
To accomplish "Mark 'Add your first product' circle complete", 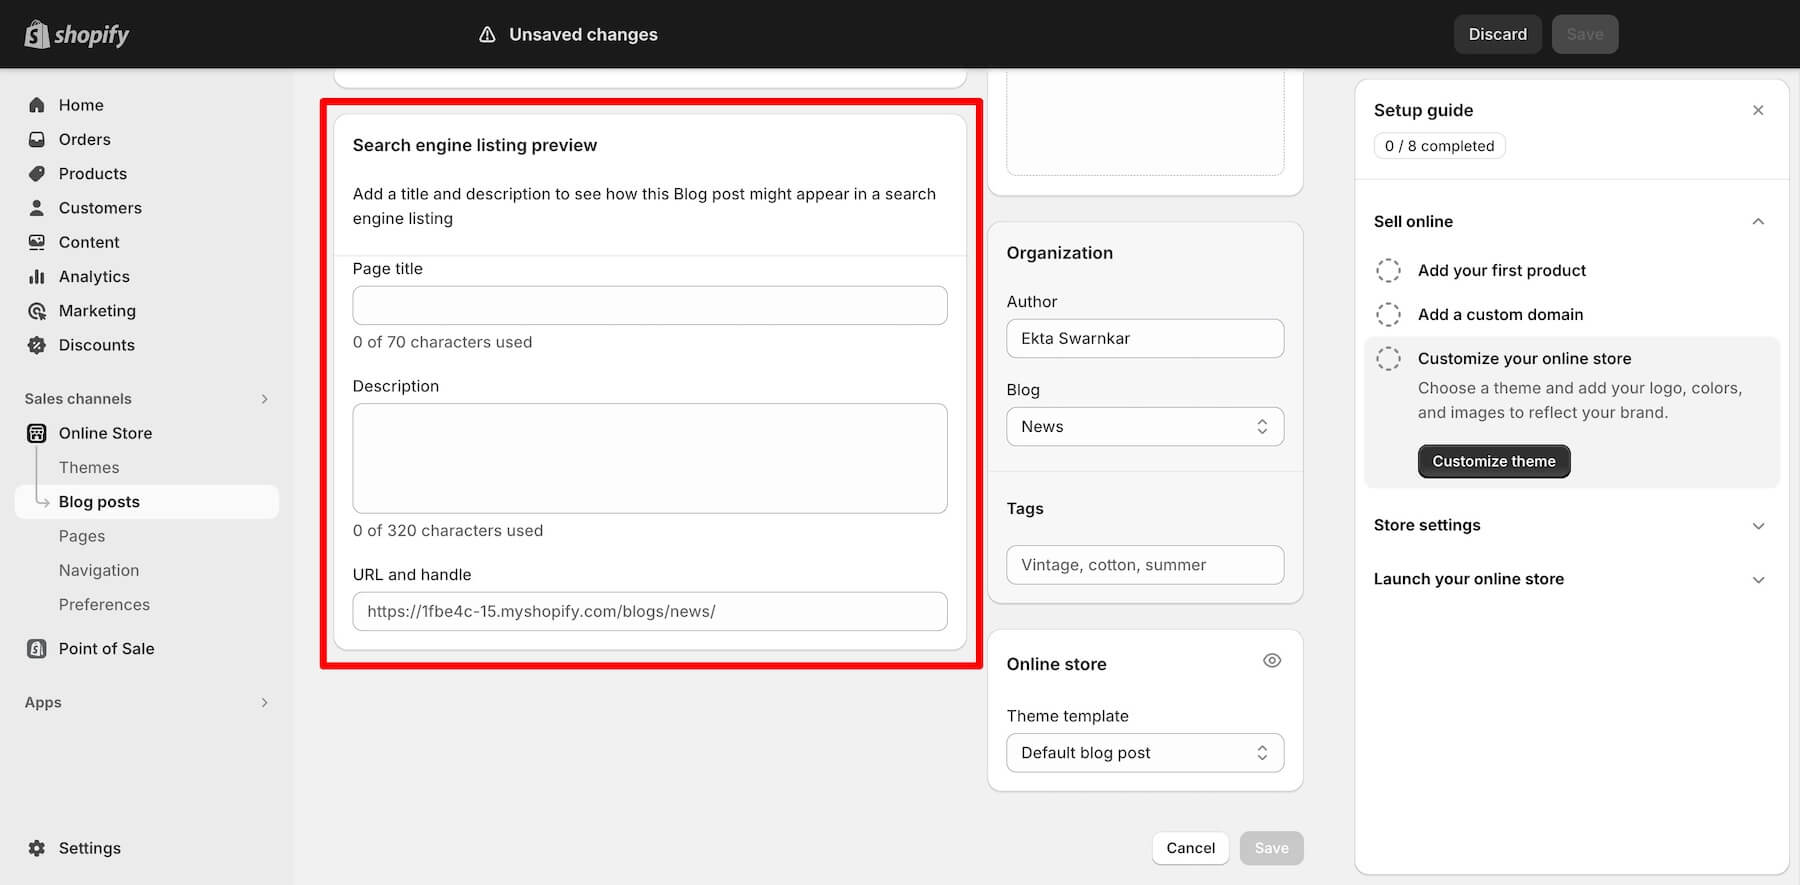I will (1388, 270).
